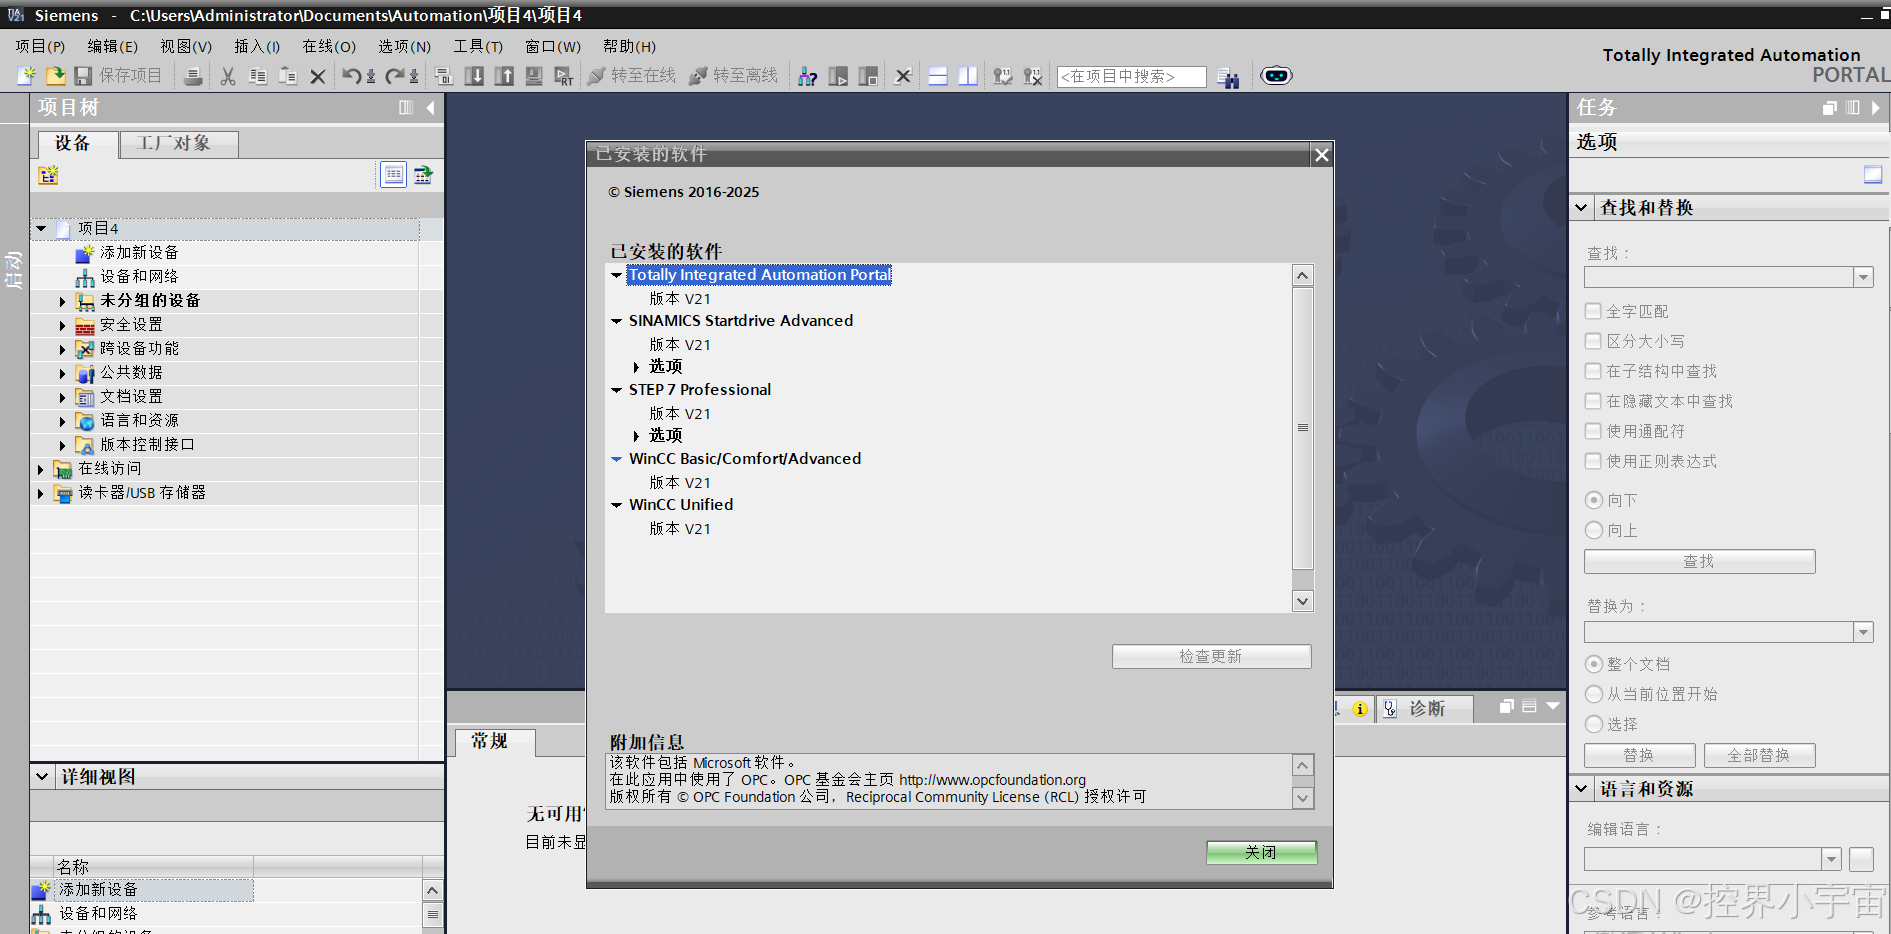Click the open project folder icon

(56, 76)
